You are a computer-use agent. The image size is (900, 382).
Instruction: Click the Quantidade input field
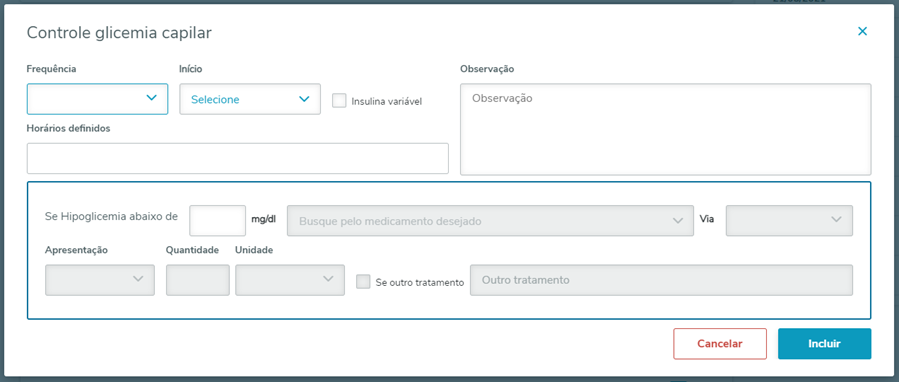[198, 280]
